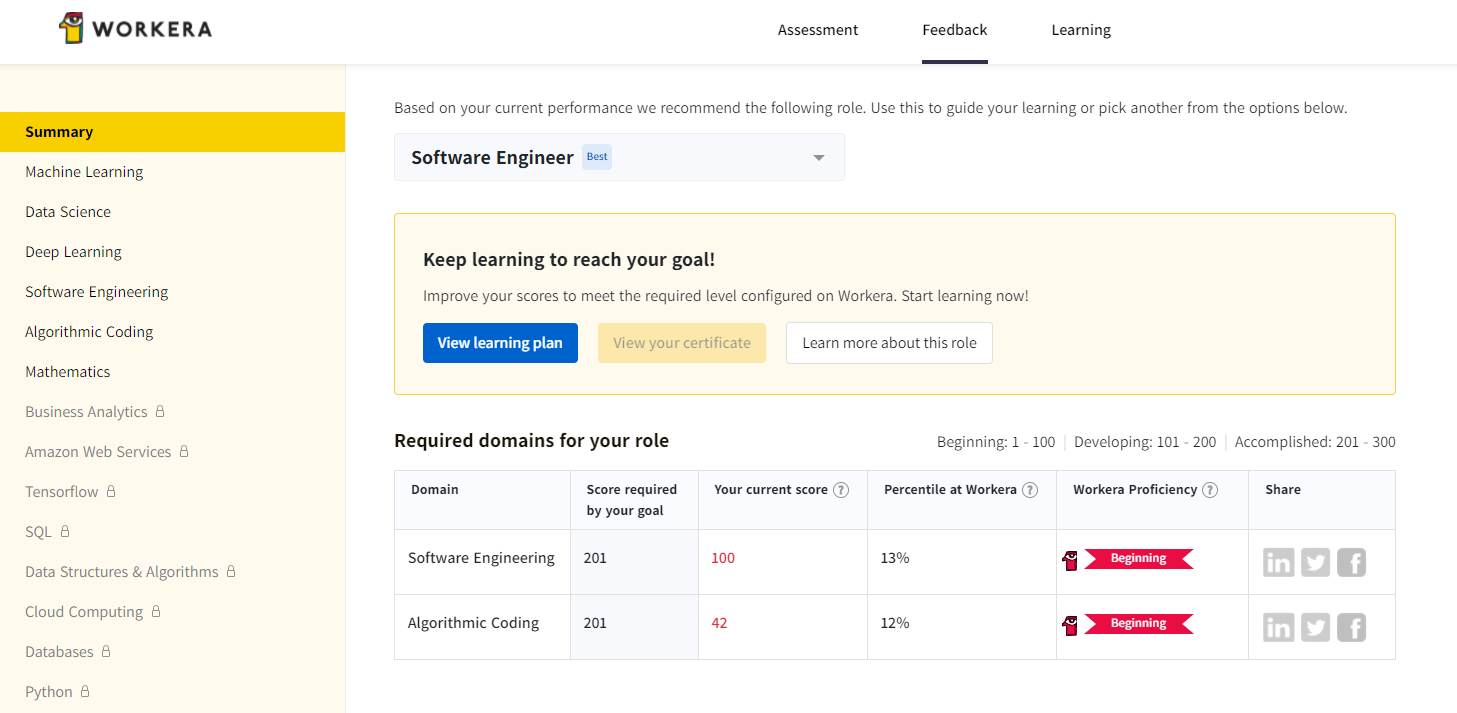The image size is (1457, 713).
Task: Switch to the Assessment tab
Action: [818, 30]
